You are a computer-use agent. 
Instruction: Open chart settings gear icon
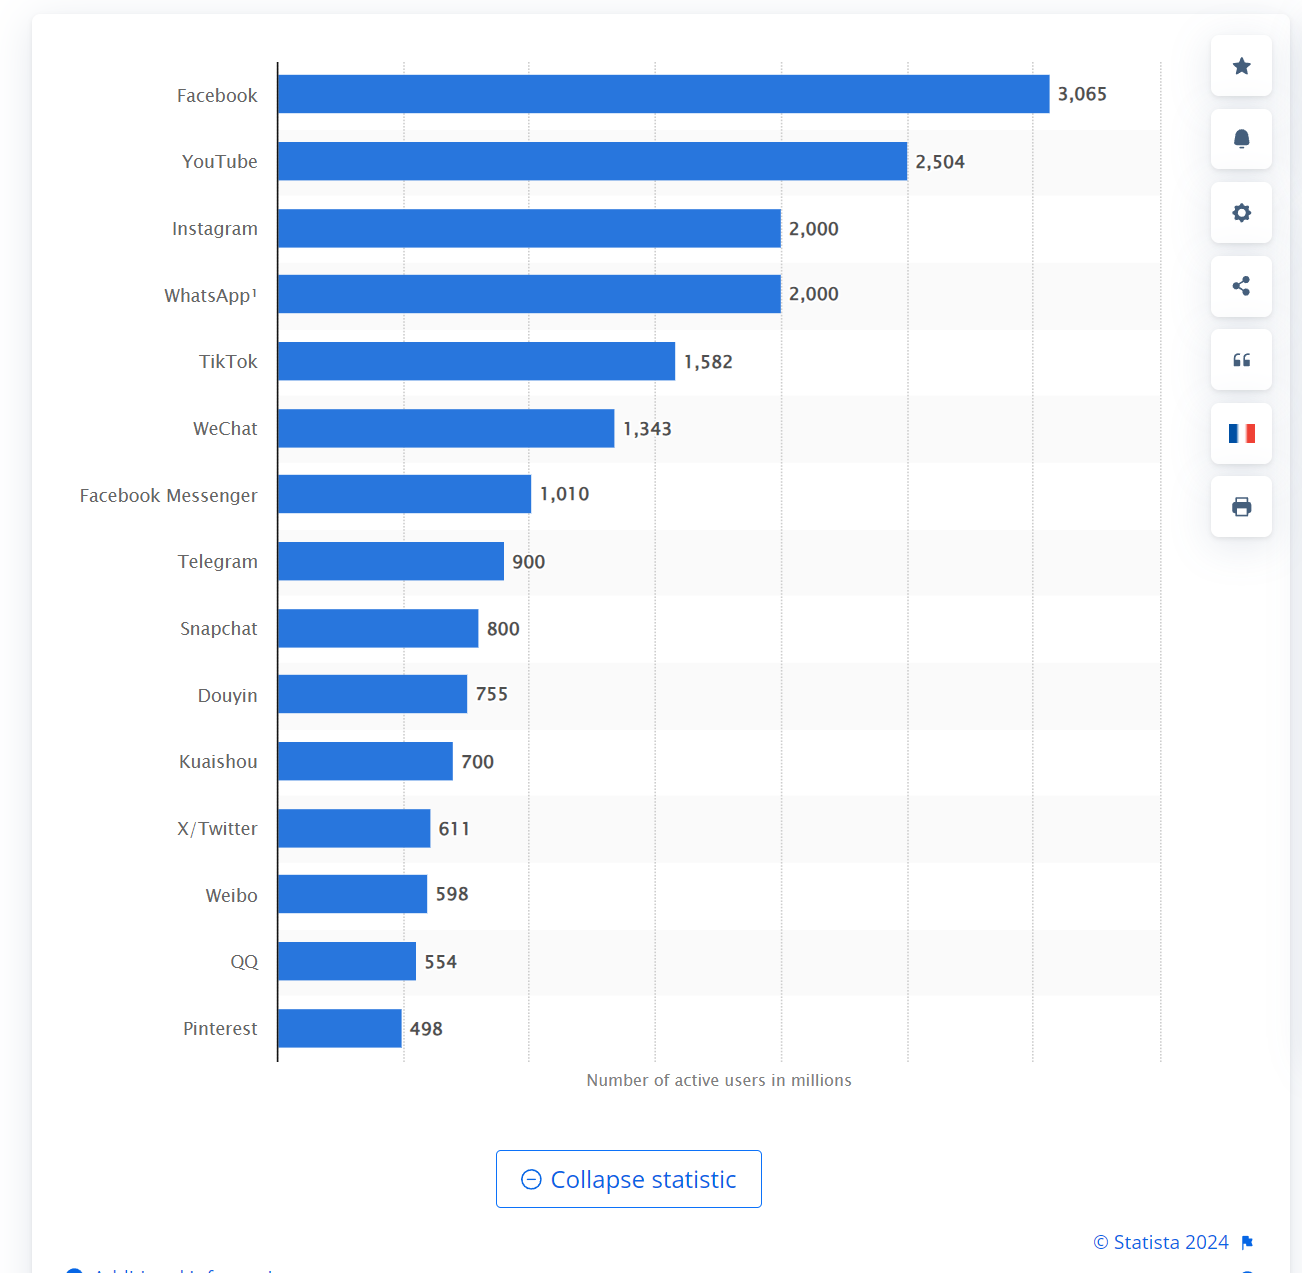coord(1241,213)
